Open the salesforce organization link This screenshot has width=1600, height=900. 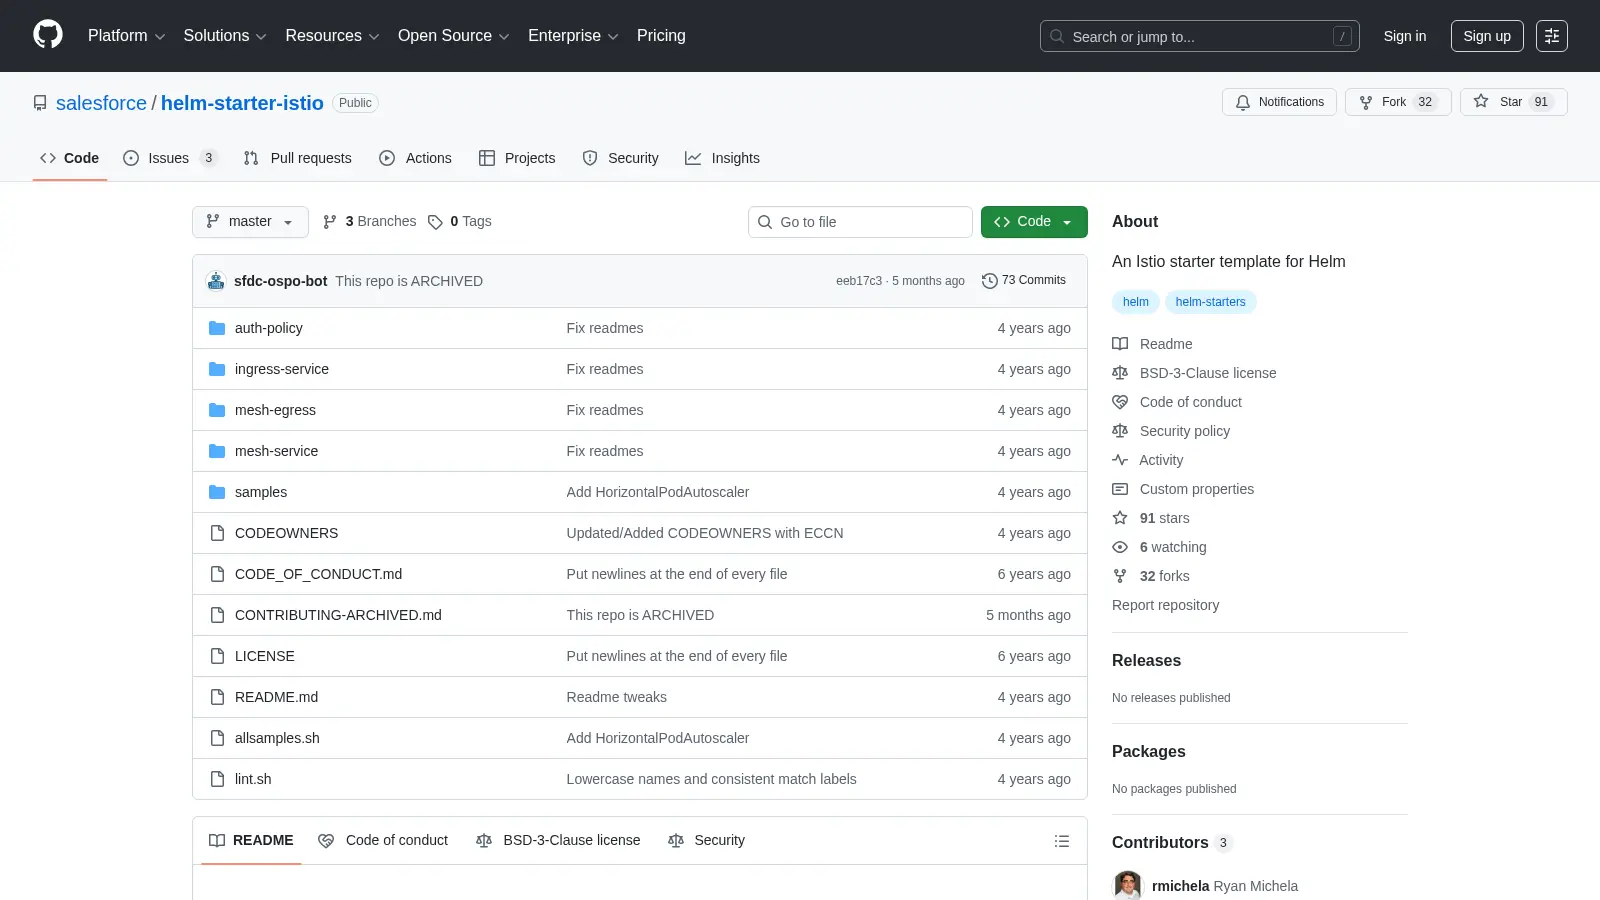(x=101, y=103)
